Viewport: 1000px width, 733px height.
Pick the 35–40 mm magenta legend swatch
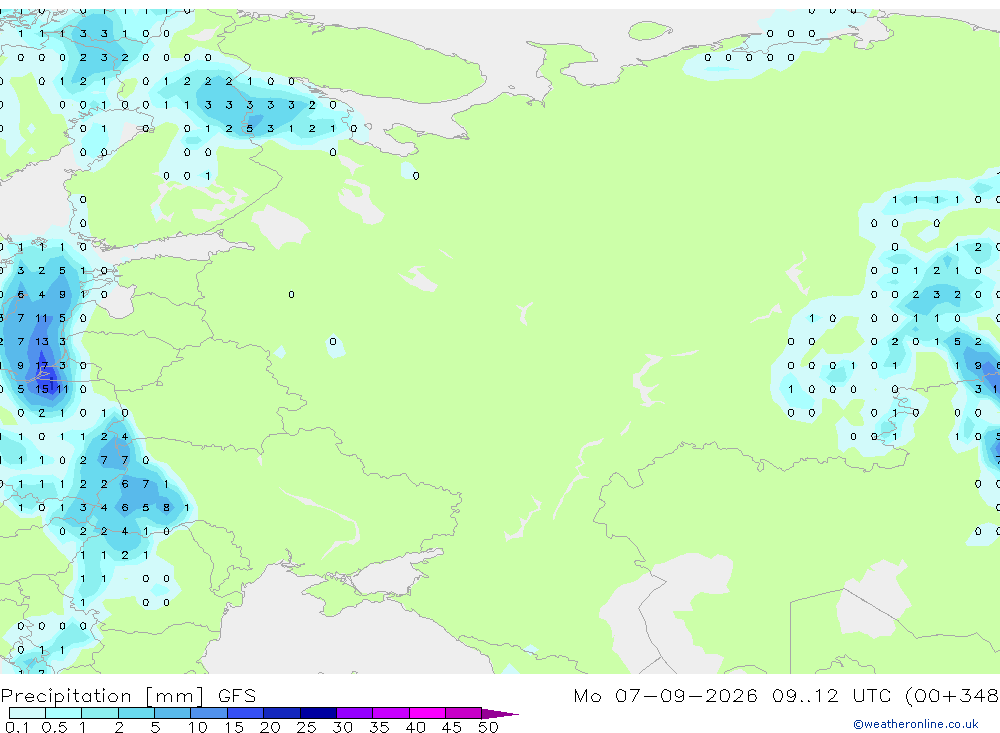click(391, 713)
